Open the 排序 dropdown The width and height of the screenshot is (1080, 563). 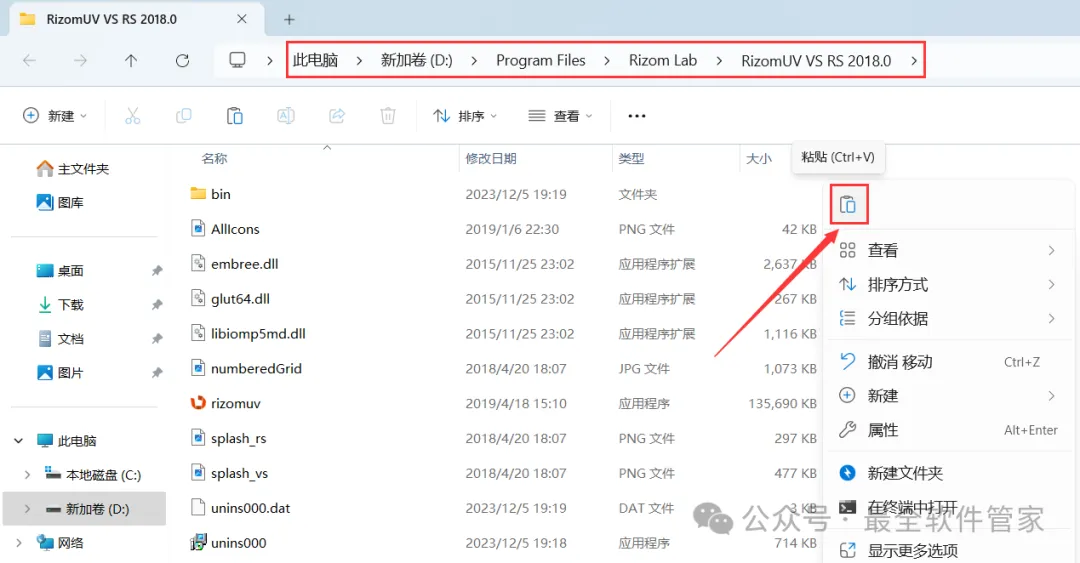tap(465, 116)
